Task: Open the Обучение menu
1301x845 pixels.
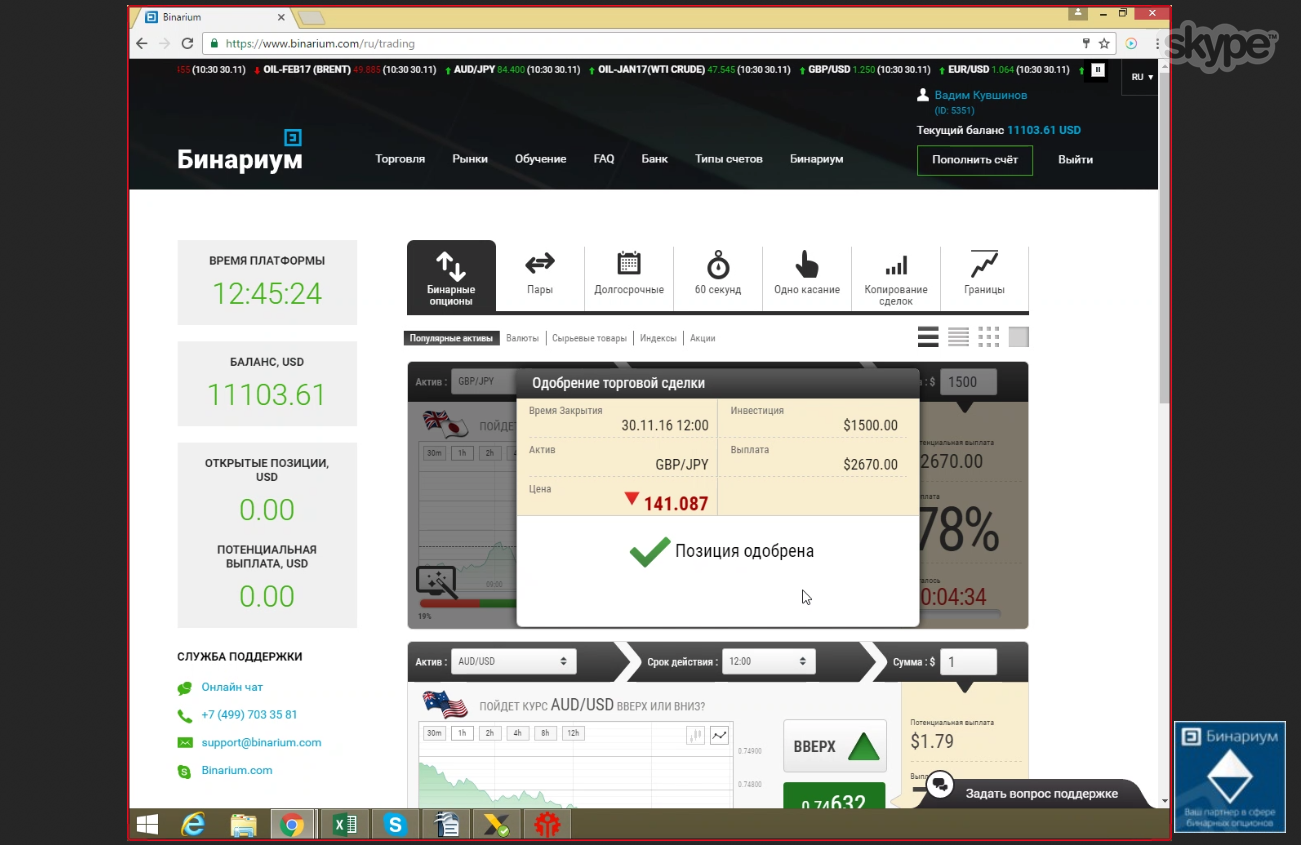Action: (541, 159)
